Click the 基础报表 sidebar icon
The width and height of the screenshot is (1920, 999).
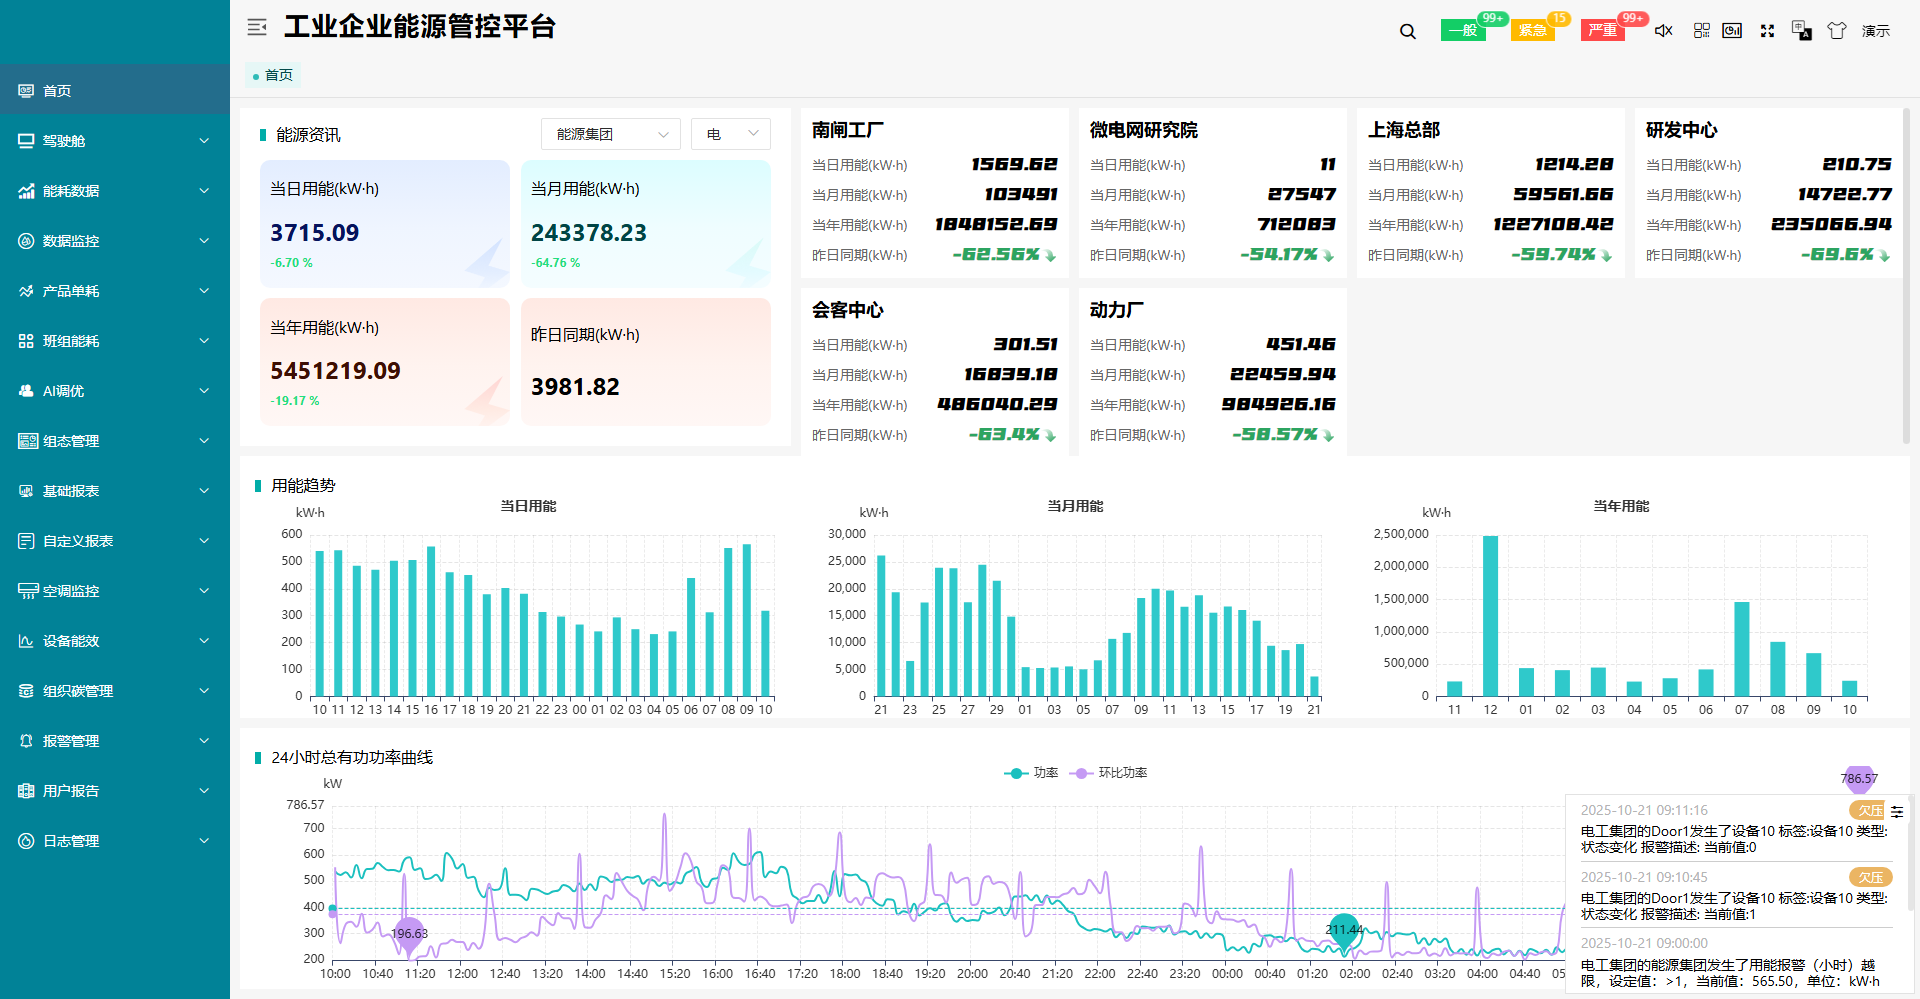point(26,491)
